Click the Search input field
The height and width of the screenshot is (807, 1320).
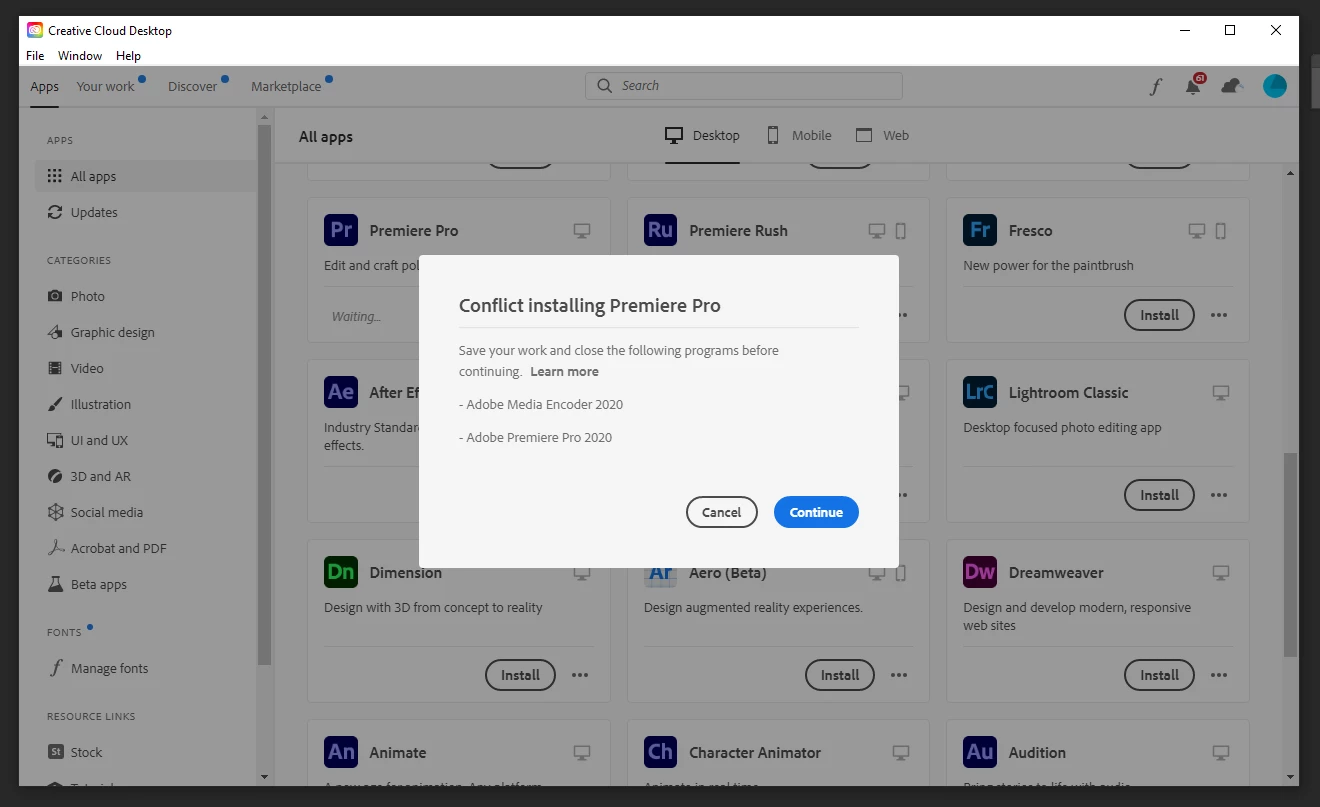[x=744, y=86]
